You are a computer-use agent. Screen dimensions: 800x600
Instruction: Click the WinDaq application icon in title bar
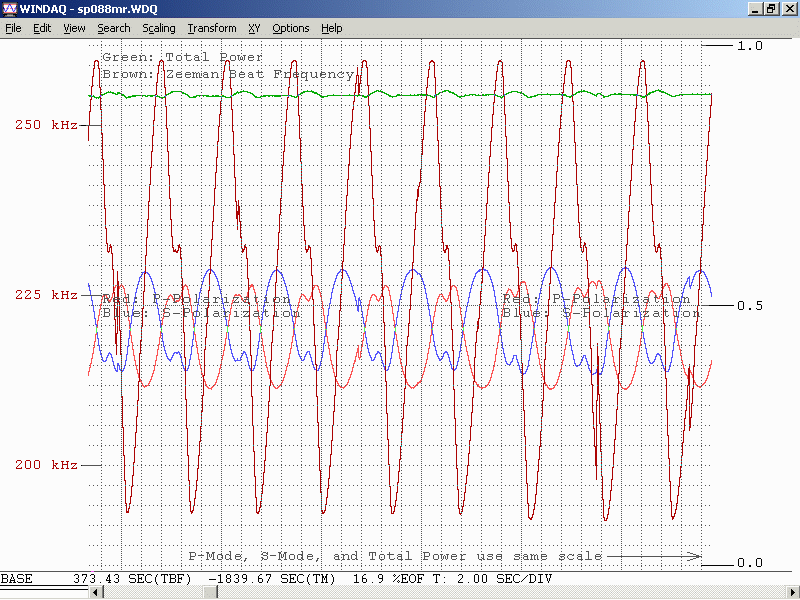tap(10, 9)
